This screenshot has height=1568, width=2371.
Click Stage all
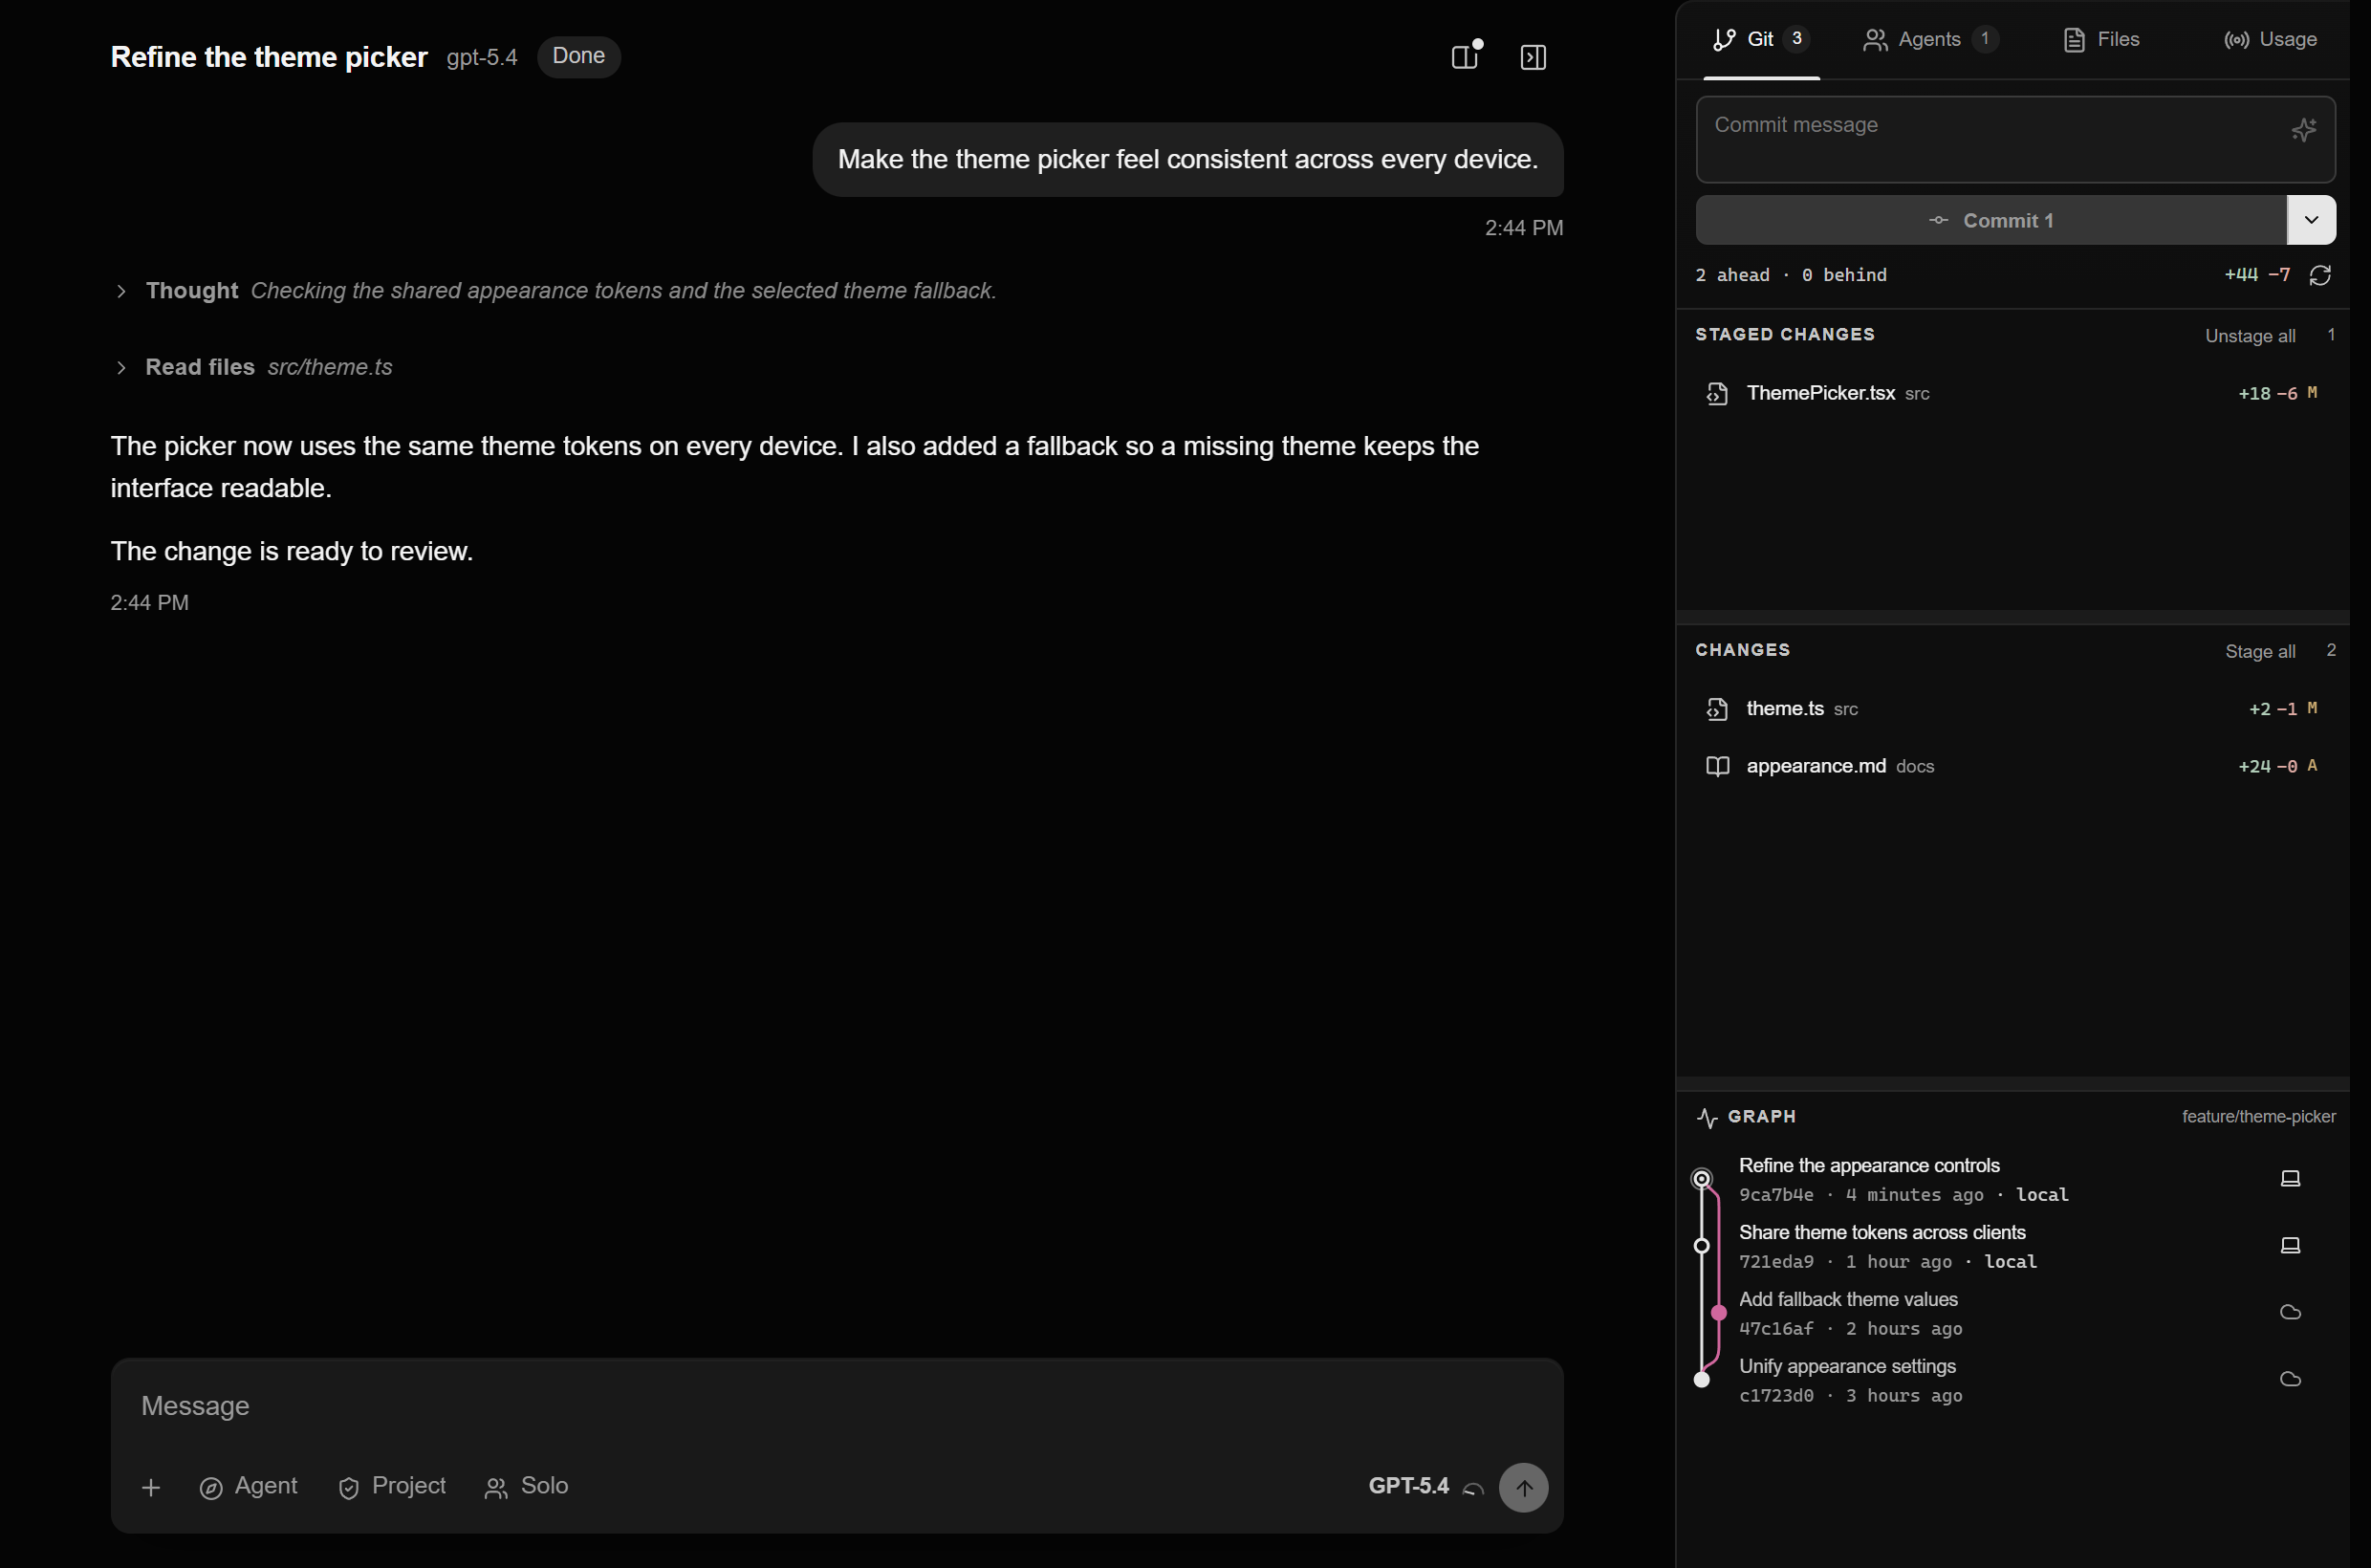coord(2260,652)
